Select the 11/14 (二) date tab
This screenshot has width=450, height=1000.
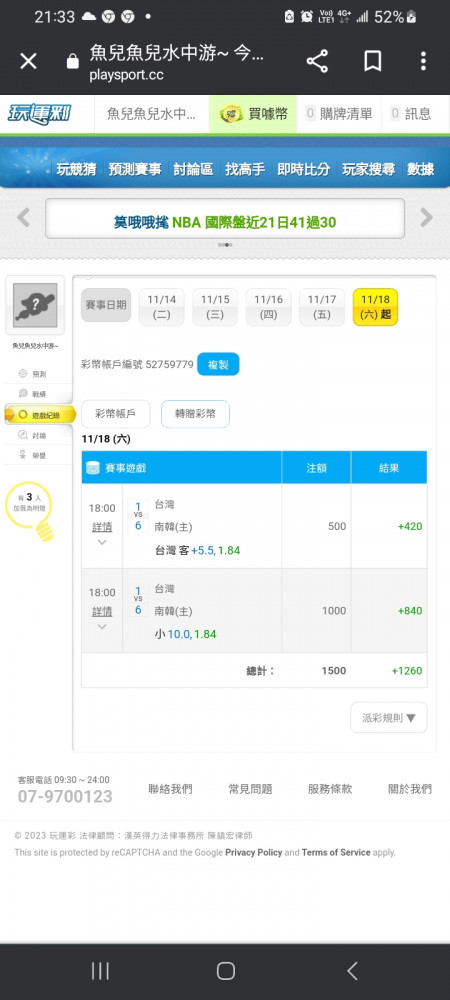161,307
